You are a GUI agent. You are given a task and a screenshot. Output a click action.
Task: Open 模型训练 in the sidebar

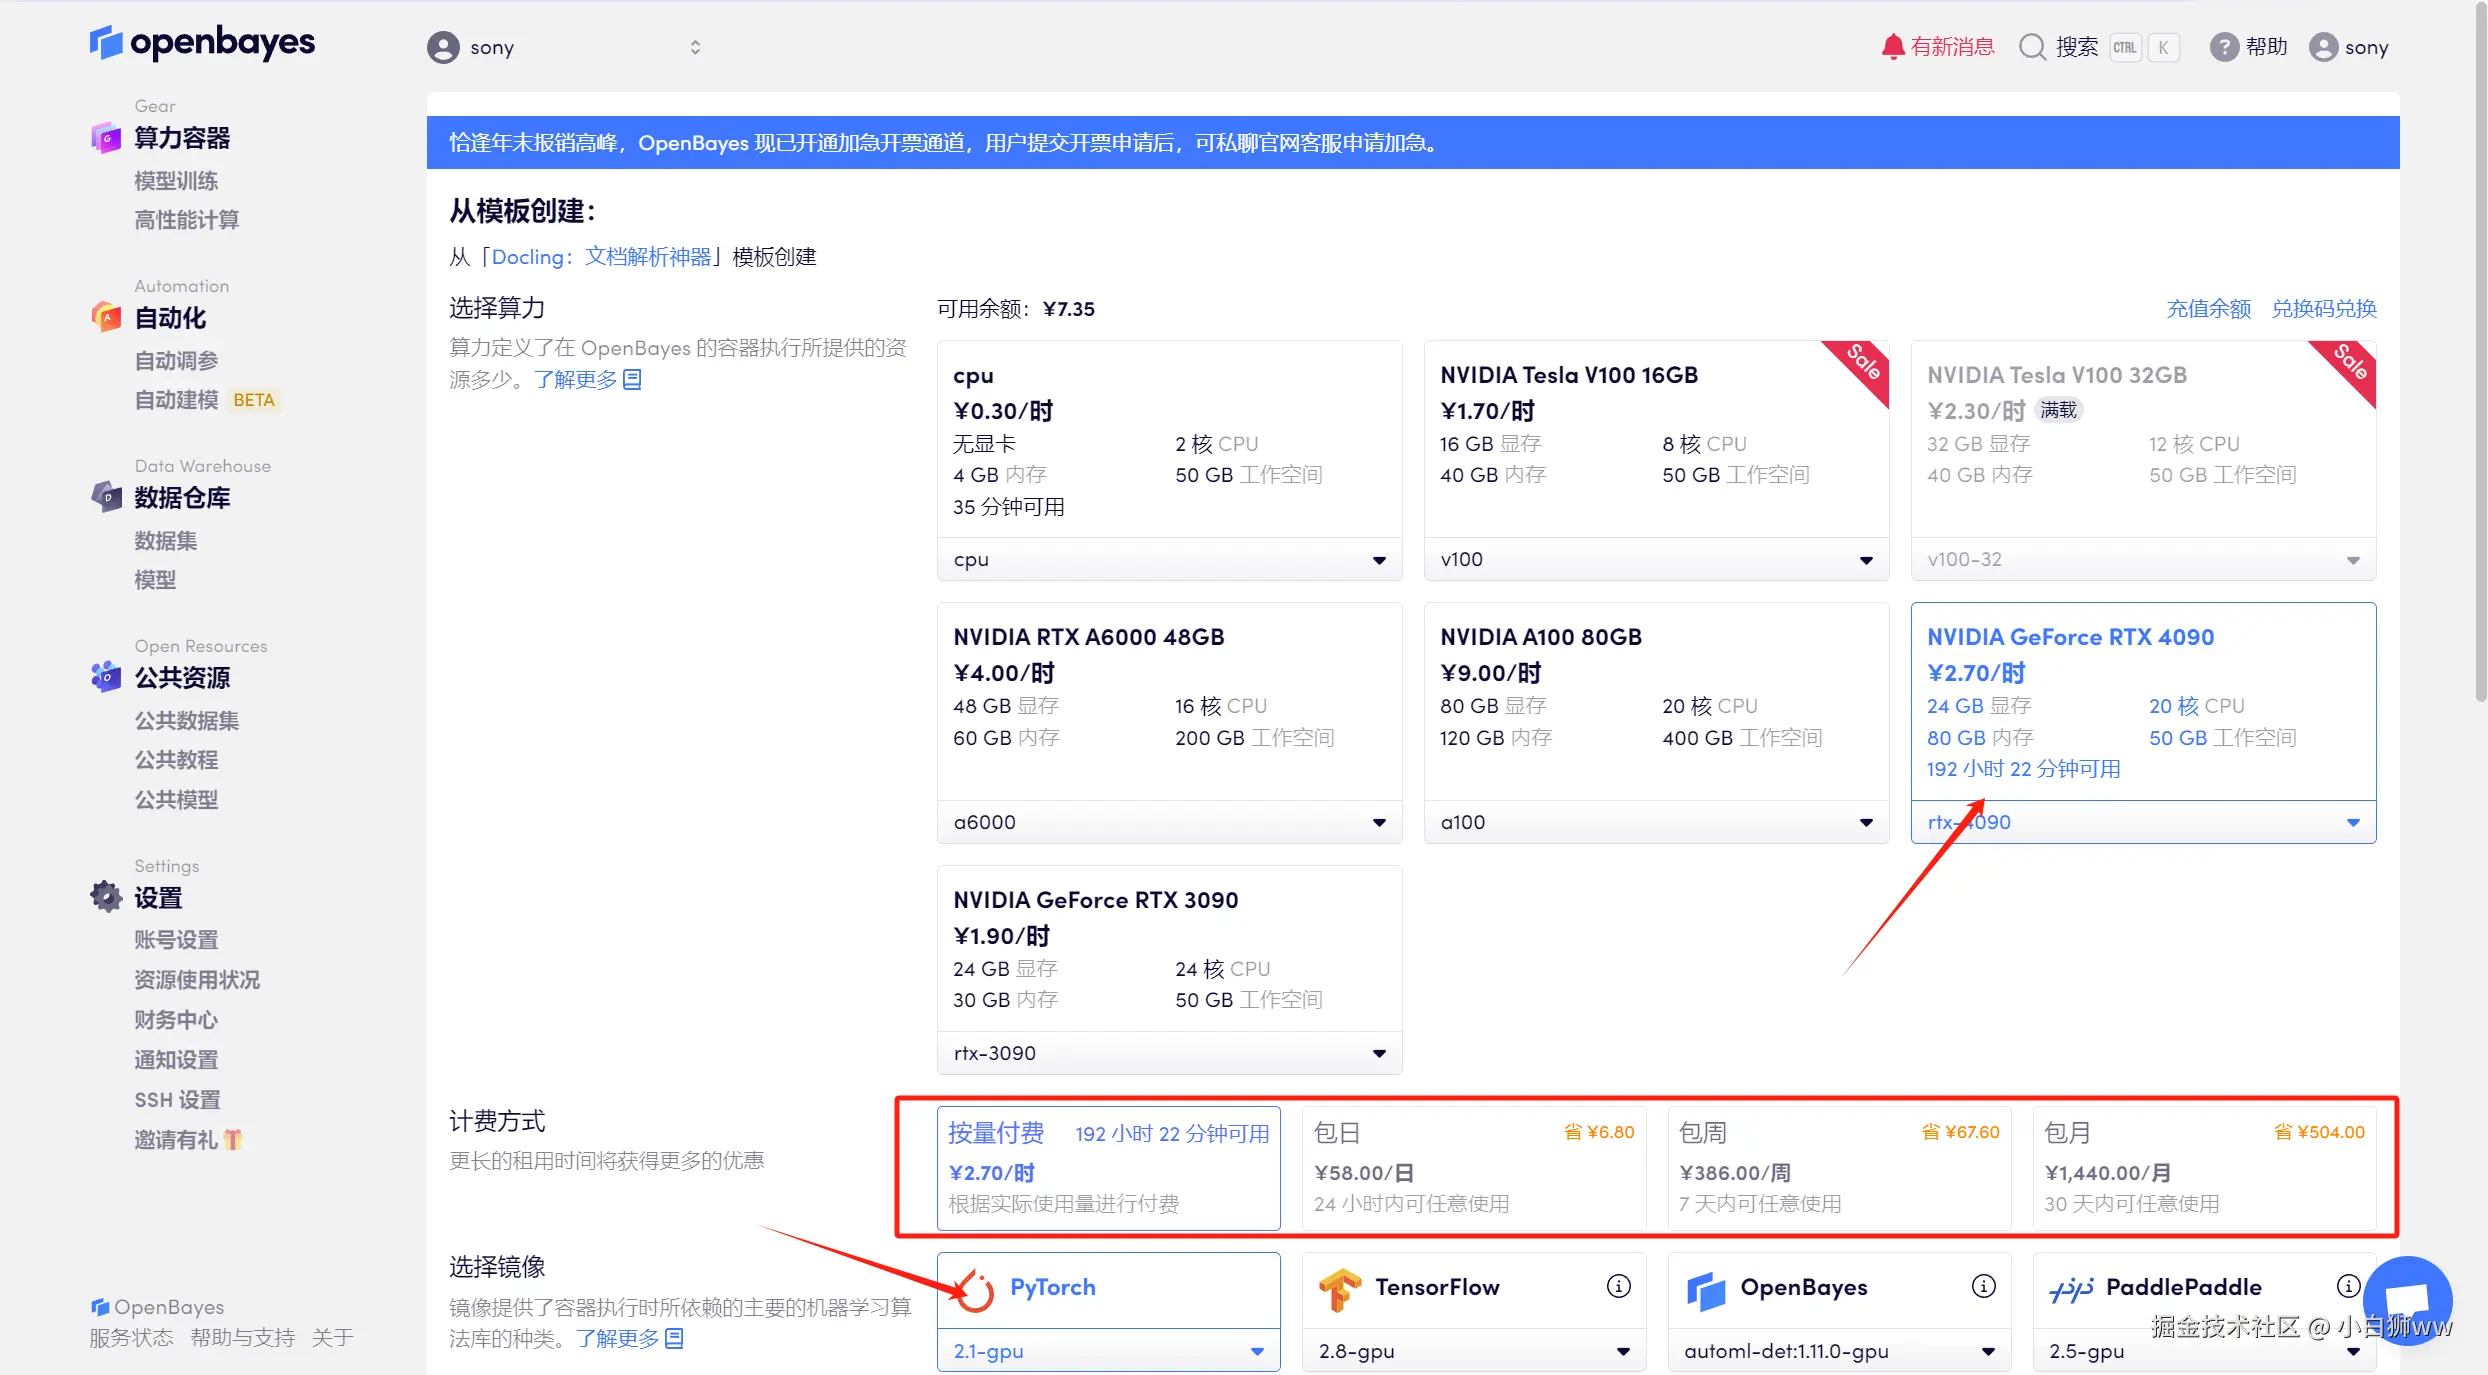coord(176,181)
